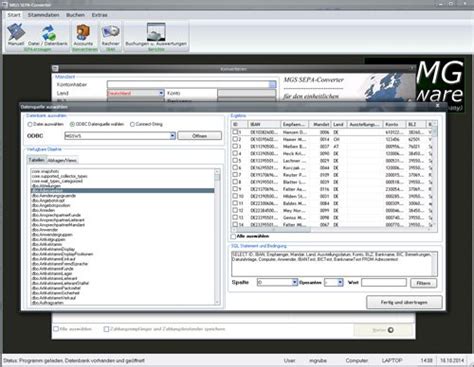Click in the Wert filter input field
Viewport: 474px width, 367px height.
[x=384, y=283]
